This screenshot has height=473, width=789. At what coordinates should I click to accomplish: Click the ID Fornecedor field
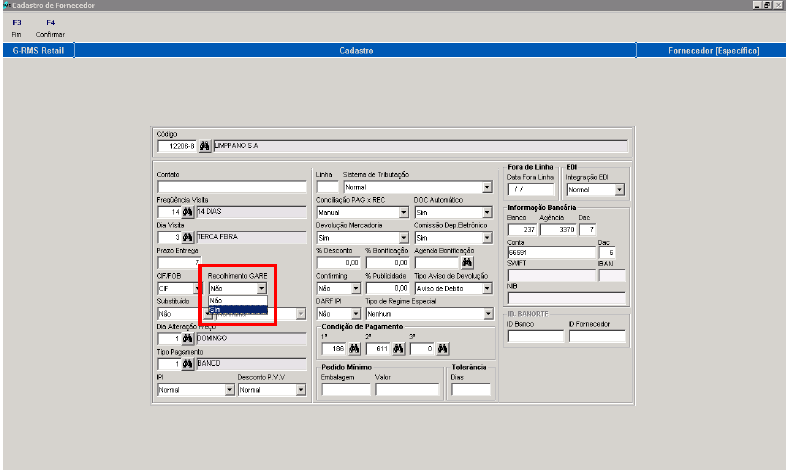coord(597,336)
